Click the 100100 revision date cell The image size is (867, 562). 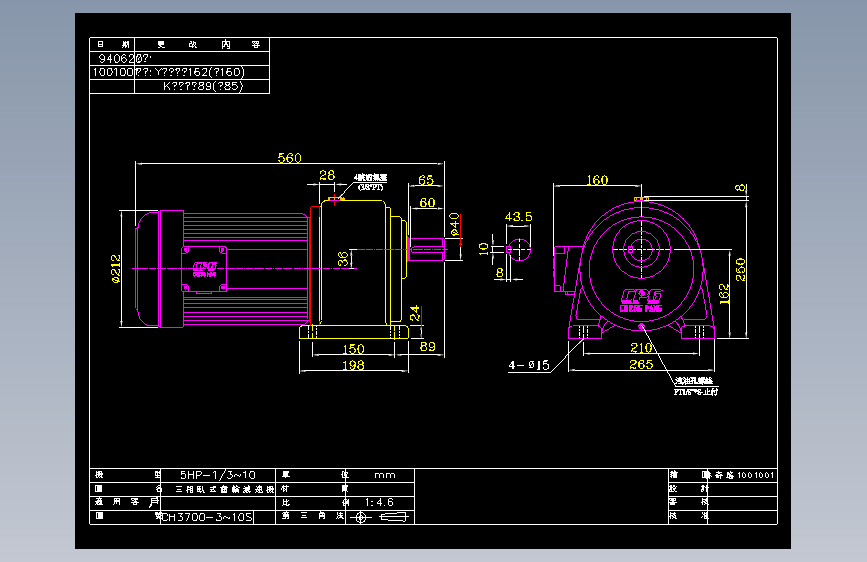(x=113, y=72)
